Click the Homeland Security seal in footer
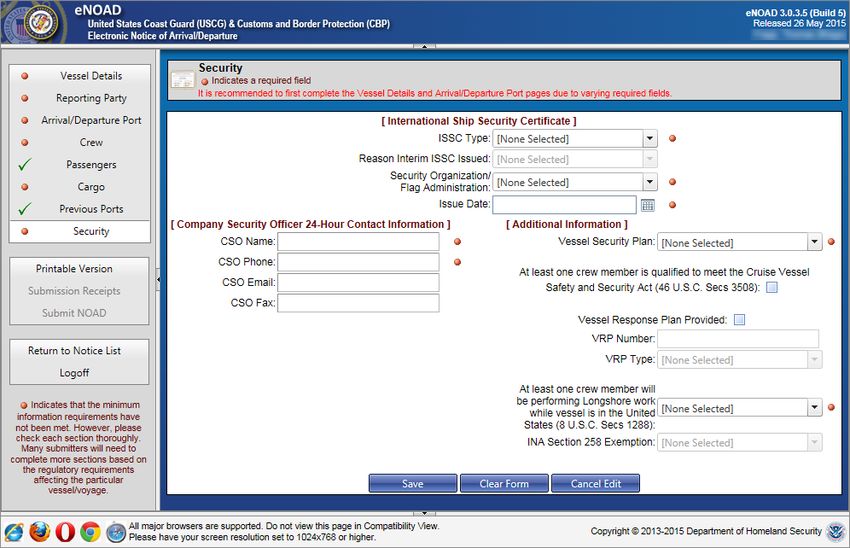The width and height of the screenshot is (850, 548). (835, 532)
